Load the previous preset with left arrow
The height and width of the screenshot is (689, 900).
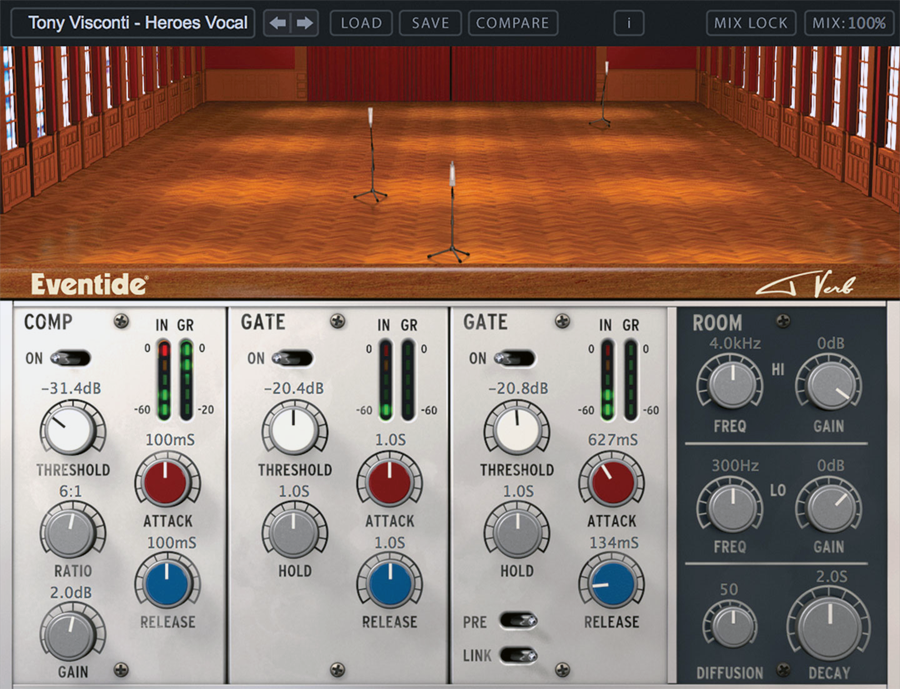pyautogui.click(x=278, y=24)
